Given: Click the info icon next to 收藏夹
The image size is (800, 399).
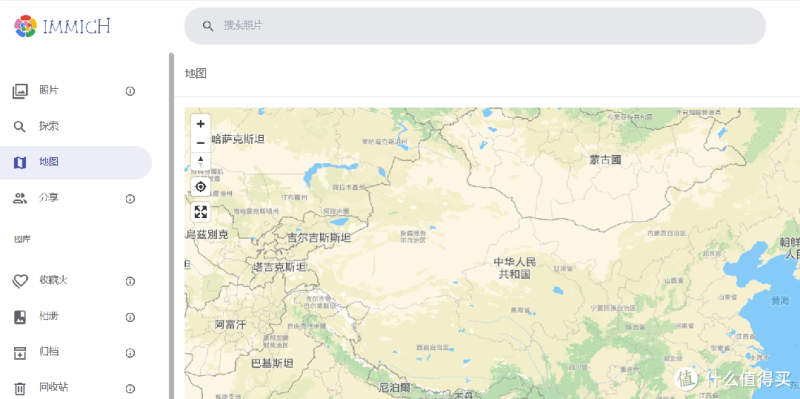Looking at the screenshot, I should coord(130,281).
